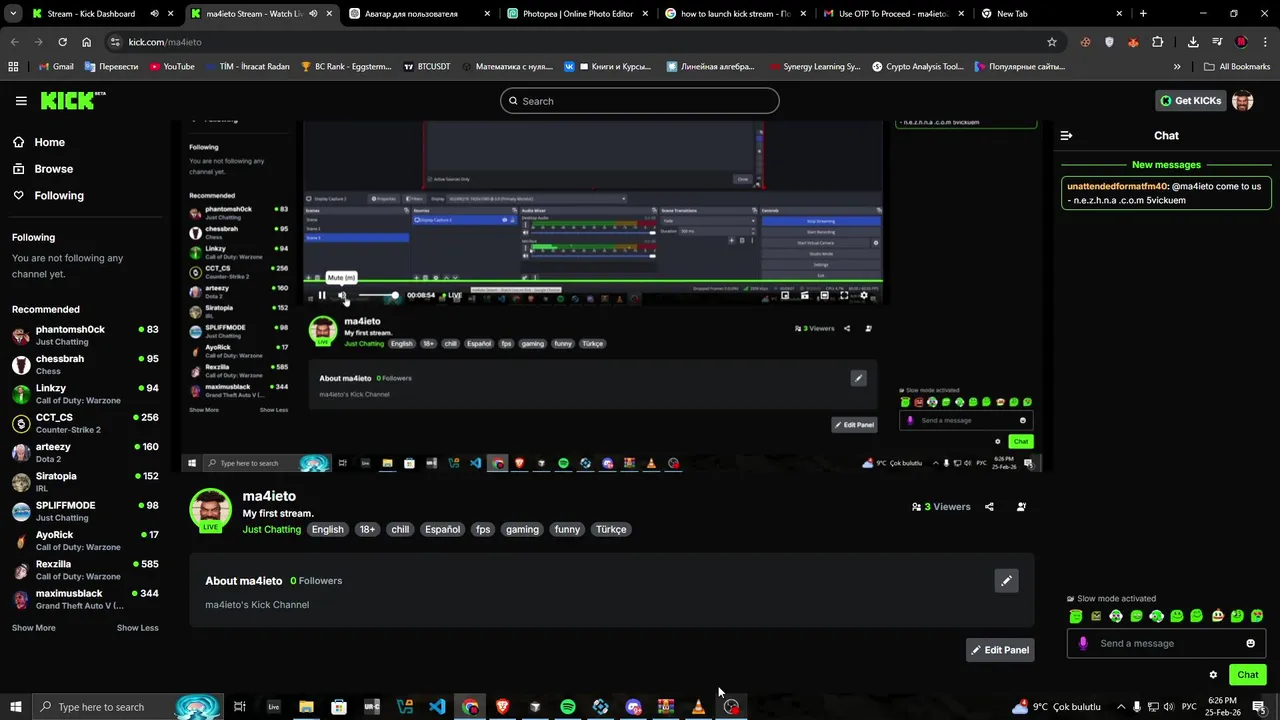Open the emoji picker in chat input

[1250, 643]
